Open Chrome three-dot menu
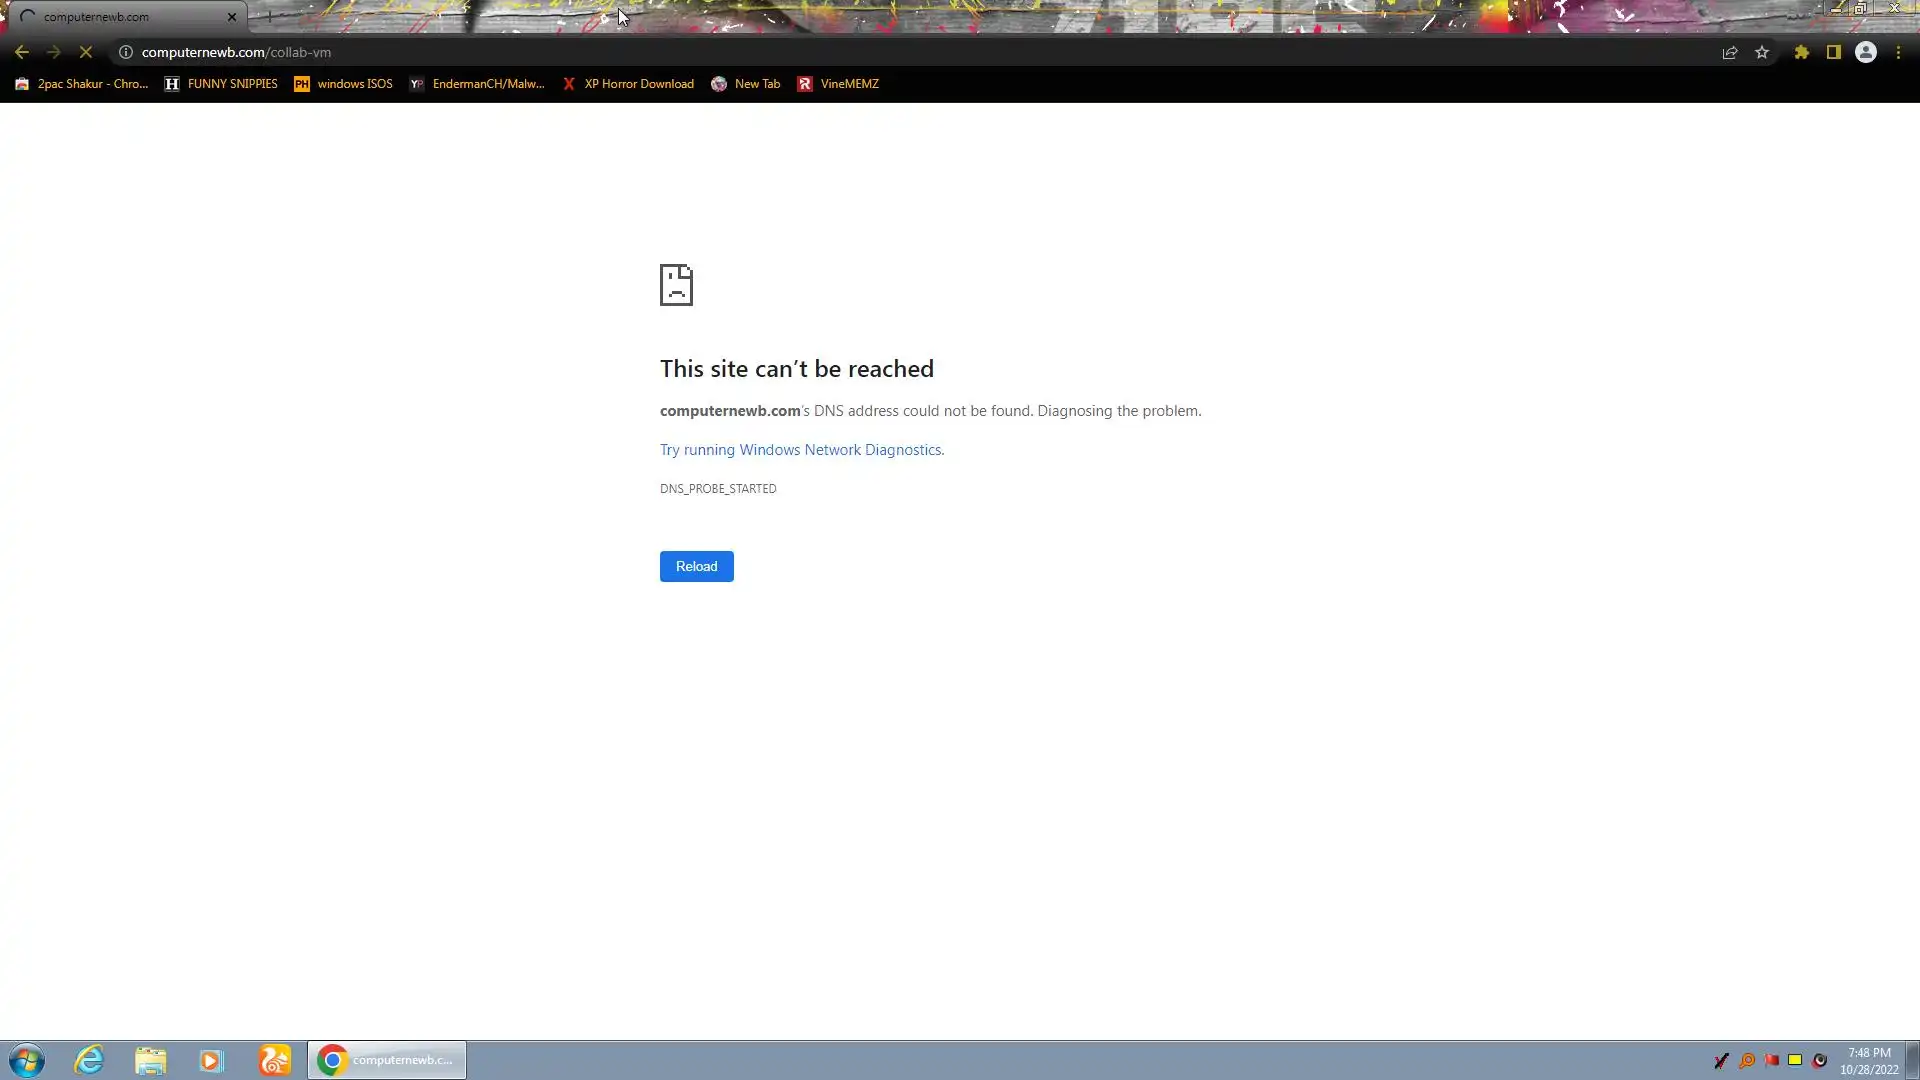This screenshot has height=1080, width=1920. pyautogui.click(x=1898, y=52)
